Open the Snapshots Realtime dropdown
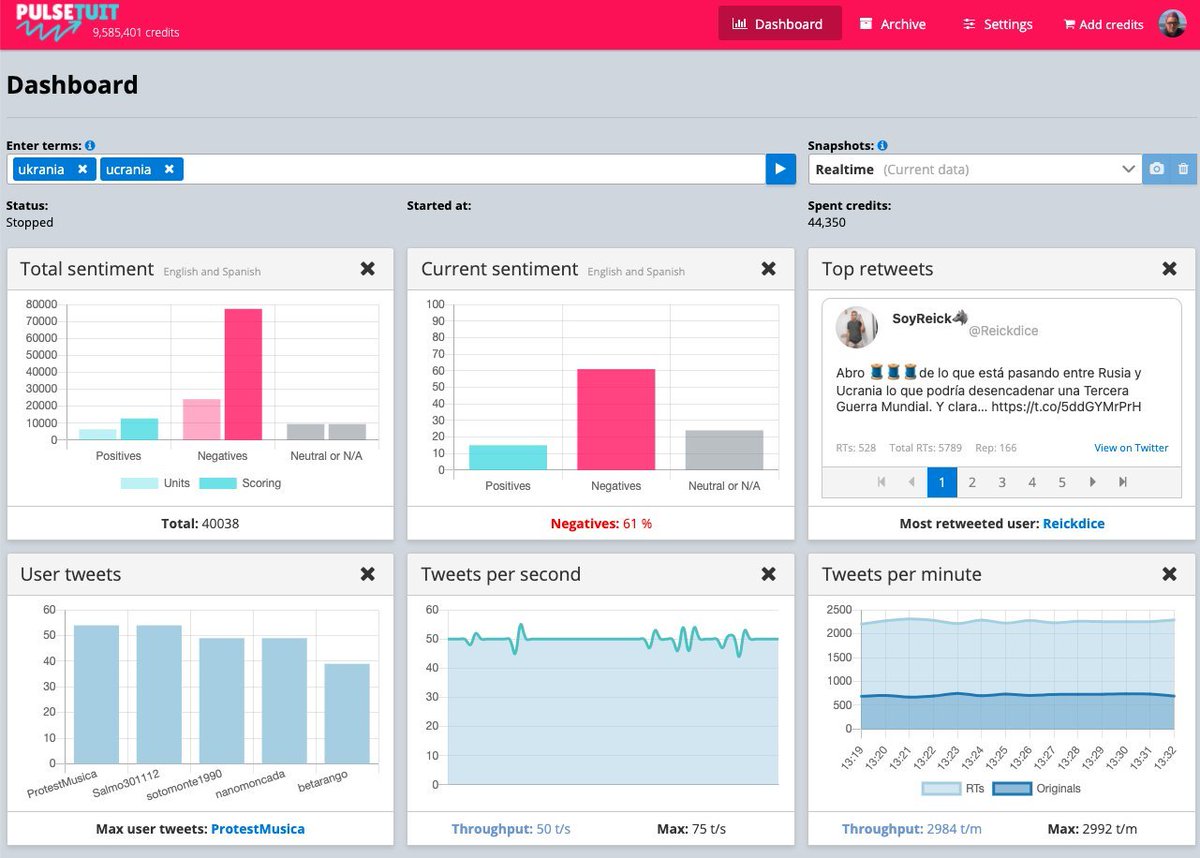 pyautogui.click(x=975, y=169)
